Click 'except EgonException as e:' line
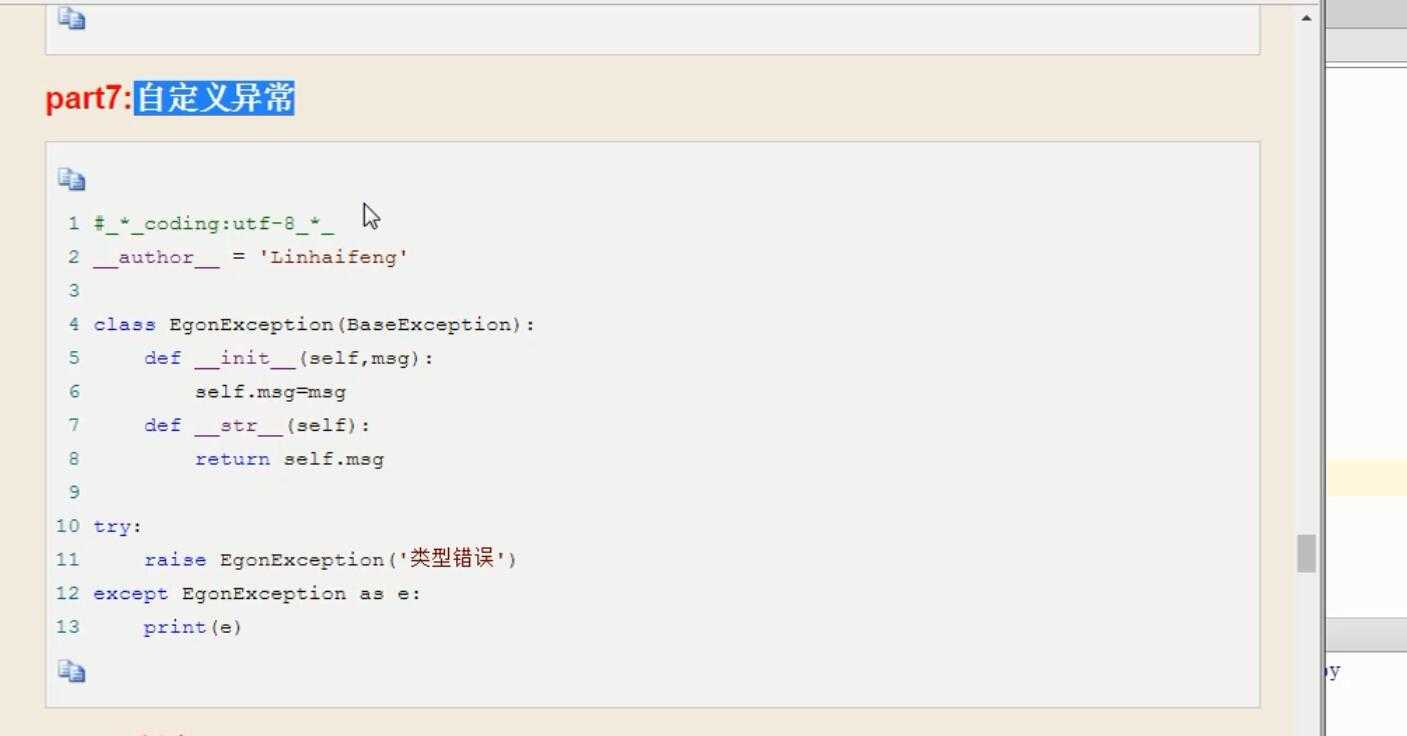The image size is (1407, 736). (x=257, y=593)
